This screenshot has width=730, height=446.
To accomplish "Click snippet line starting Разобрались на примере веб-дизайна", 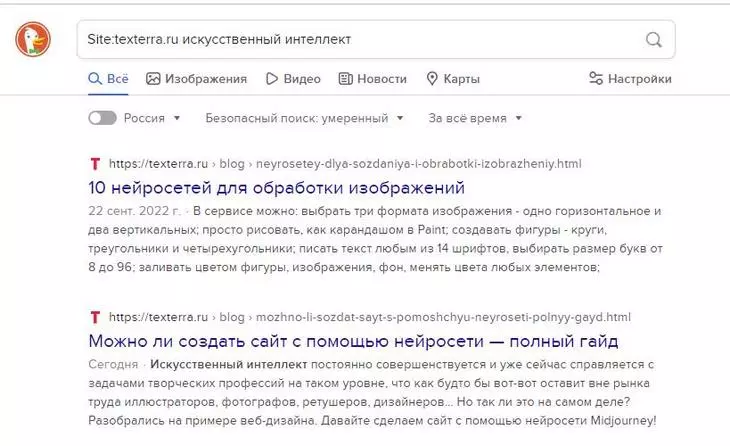I will tap(372, 421).
